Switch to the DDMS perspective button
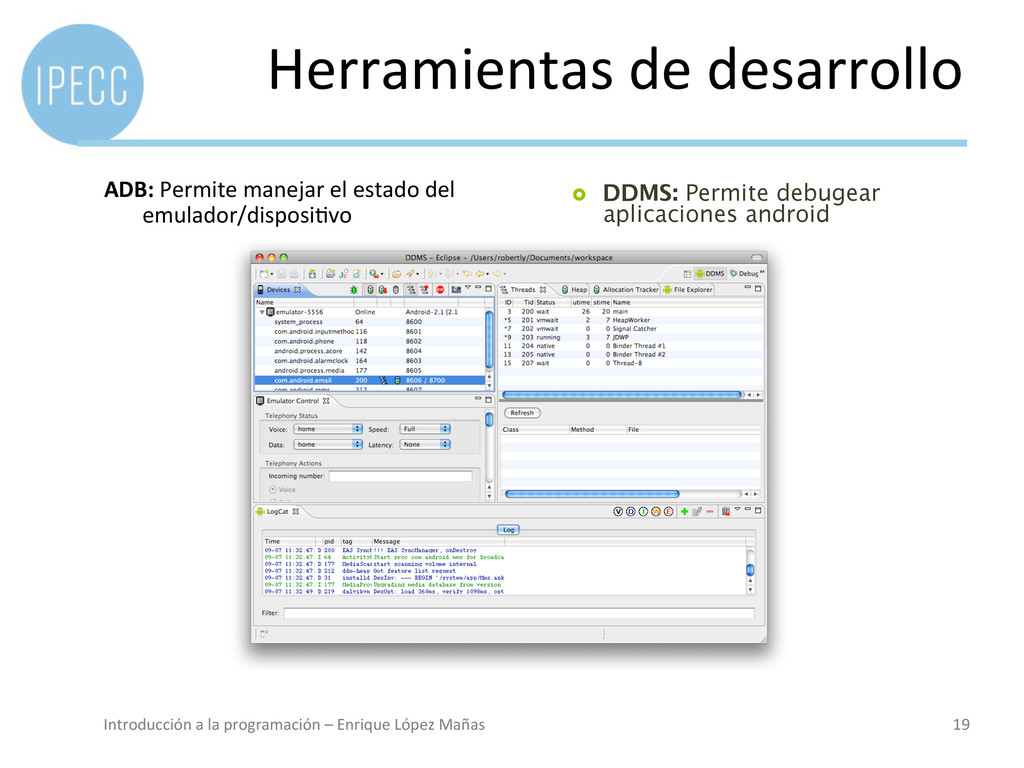The height and width of the screenshot is (768, 1024). click(x=710, y=274)
